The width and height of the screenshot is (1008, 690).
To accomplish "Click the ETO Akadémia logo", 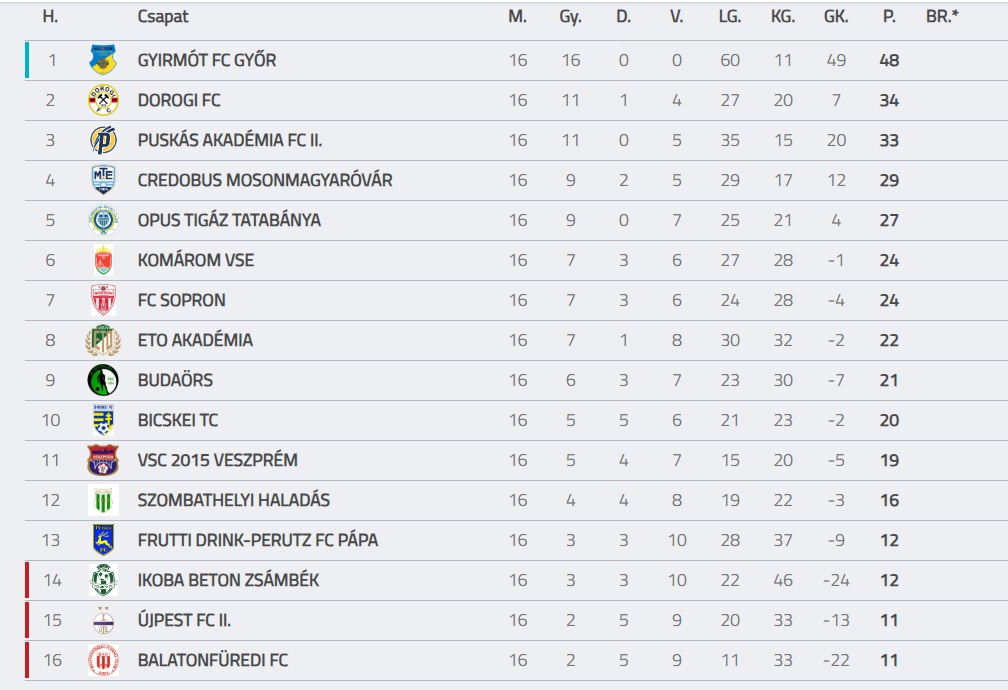I will coord(103,340).
